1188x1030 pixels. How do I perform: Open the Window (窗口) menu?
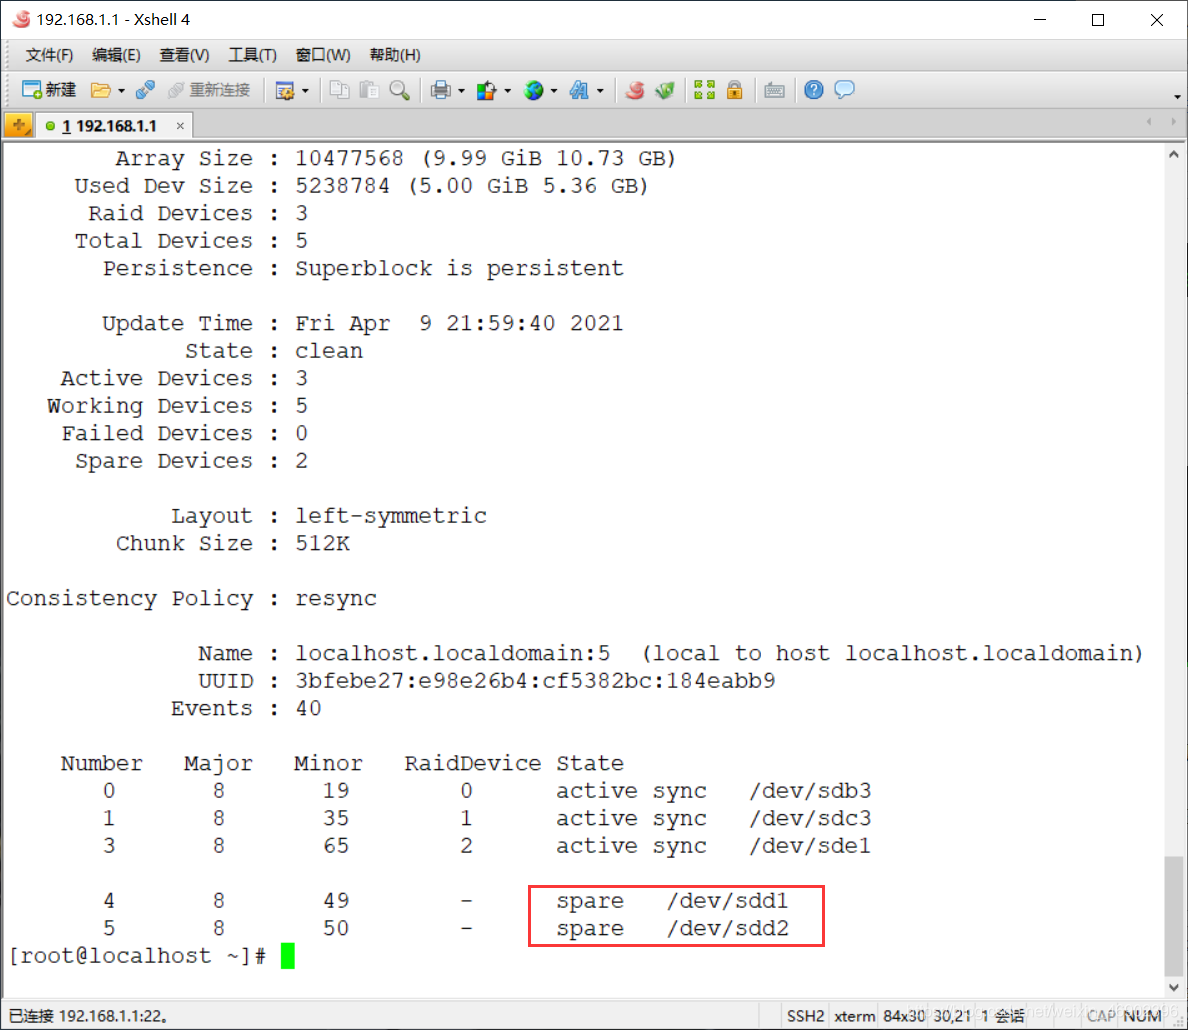click(323, 55)
